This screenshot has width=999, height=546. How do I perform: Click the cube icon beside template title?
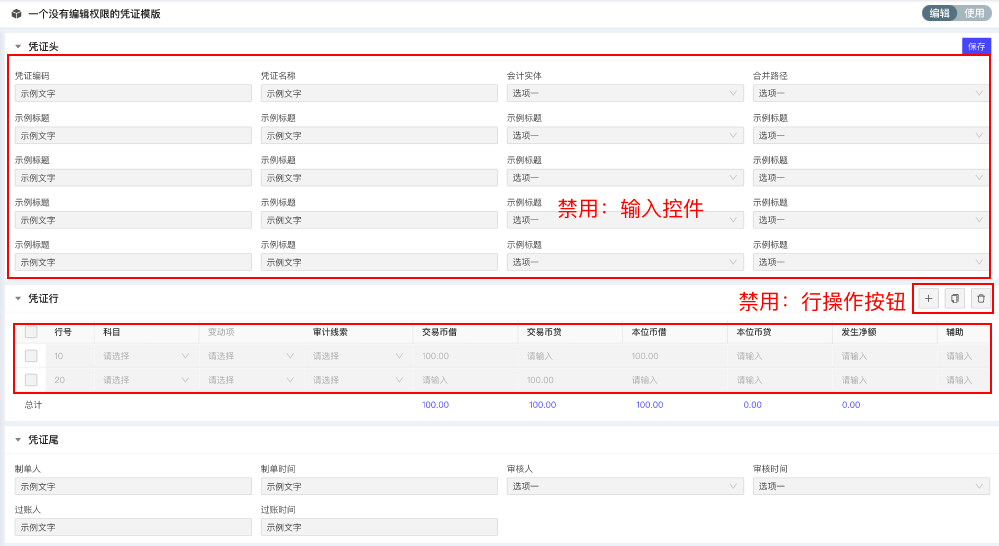click(x=16, y=14)
